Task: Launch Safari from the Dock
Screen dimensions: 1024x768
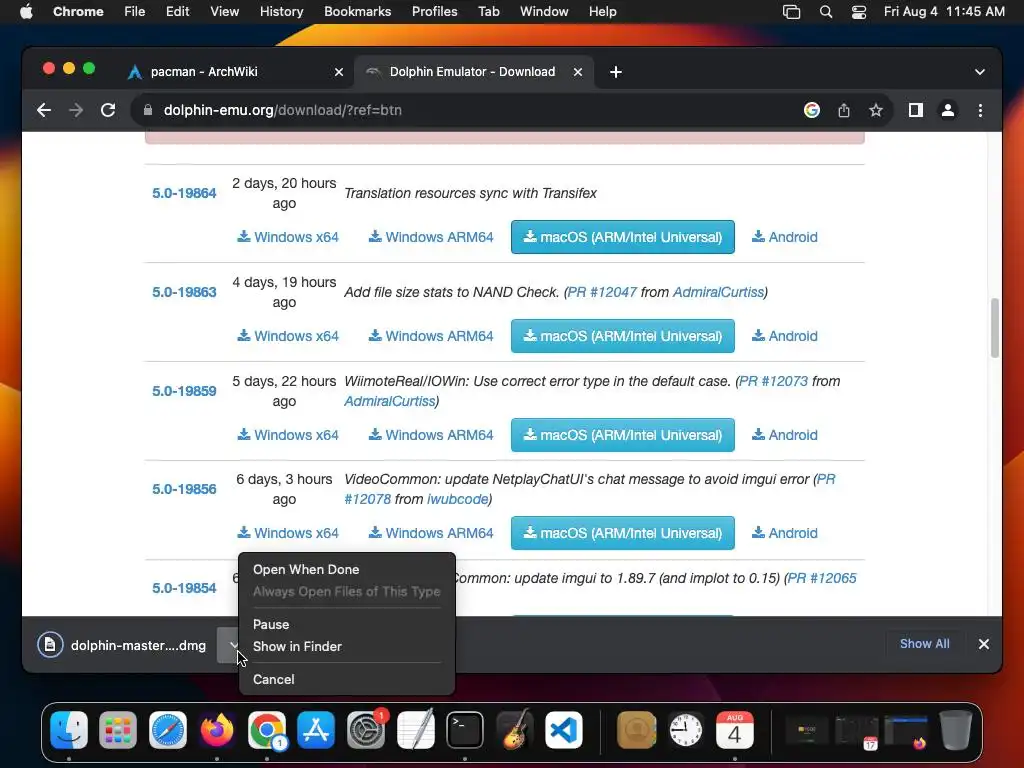Action: pyautogui.click(x=168, y=729)
